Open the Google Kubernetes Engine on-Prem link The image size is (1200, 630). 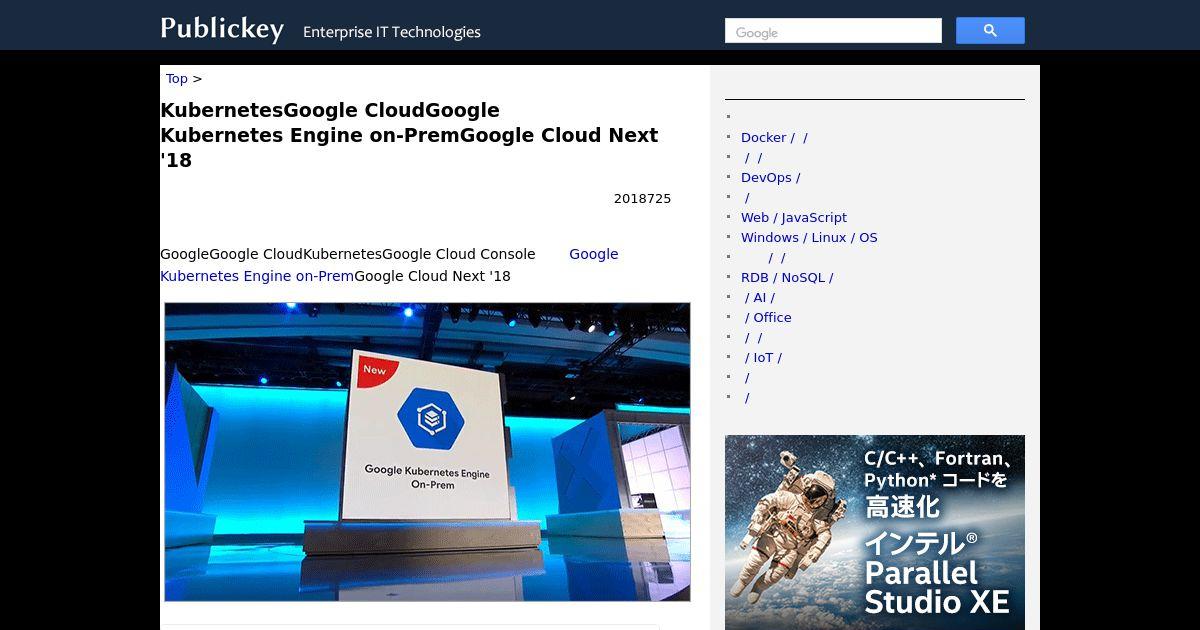click(x=257, y=276)
